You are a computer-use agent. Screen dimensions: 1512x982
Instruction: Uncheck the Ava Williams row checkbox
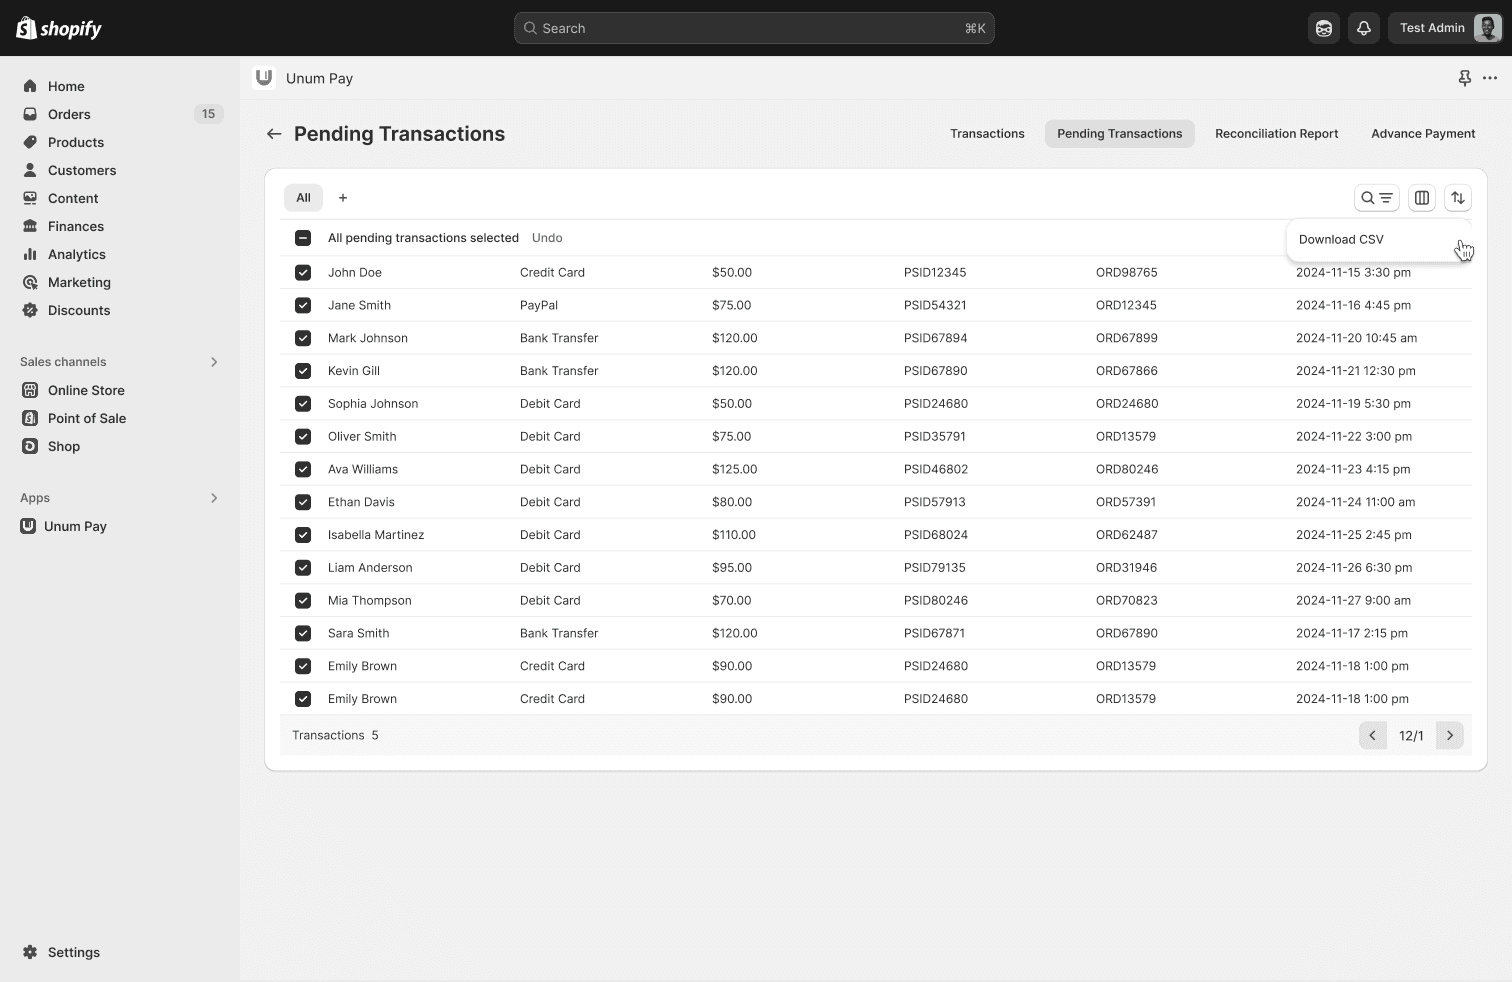point(303,469)
